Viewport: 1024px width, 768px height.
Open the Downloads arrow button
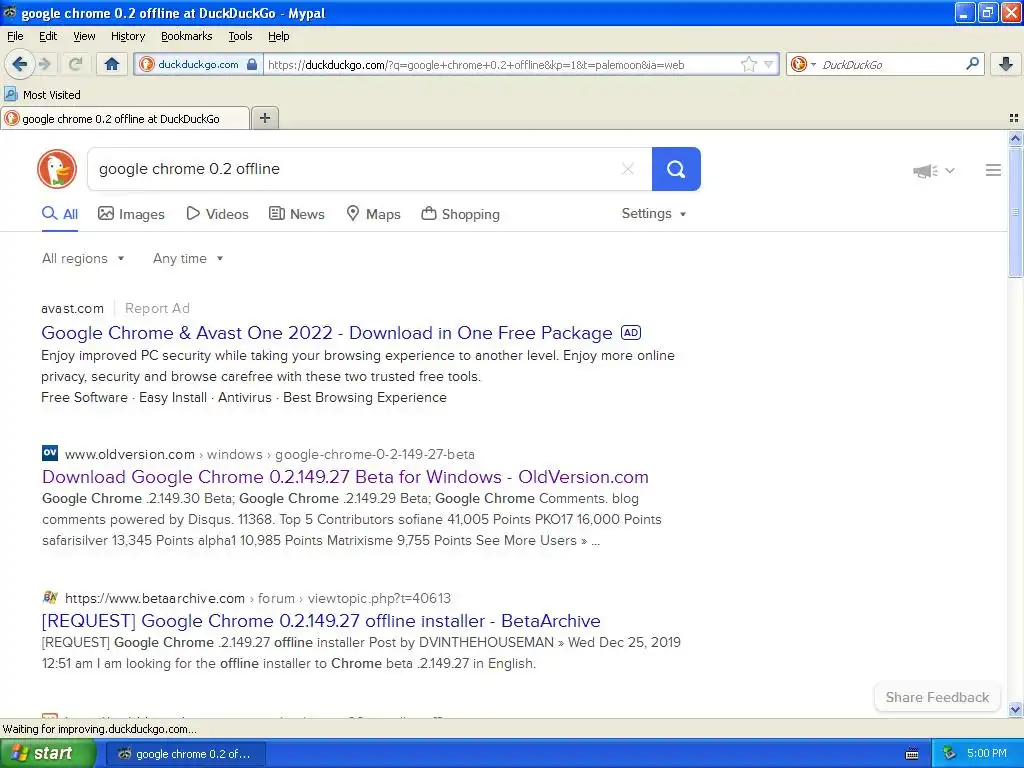(x=1006, y=64)
